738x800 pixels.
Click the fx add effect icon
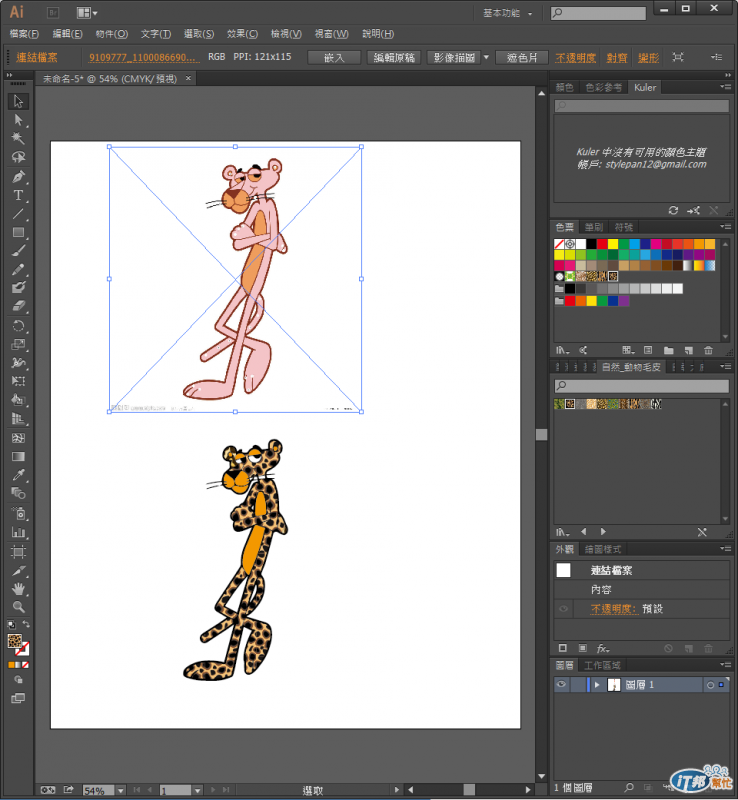603,648
